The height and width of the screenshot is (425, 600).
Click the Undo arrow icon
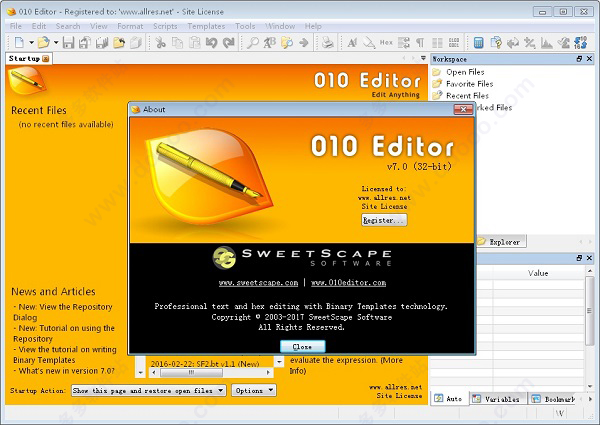[x=212, y=42]
